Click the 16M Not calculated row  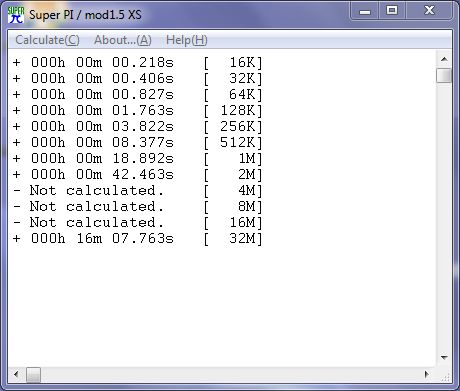138,222
